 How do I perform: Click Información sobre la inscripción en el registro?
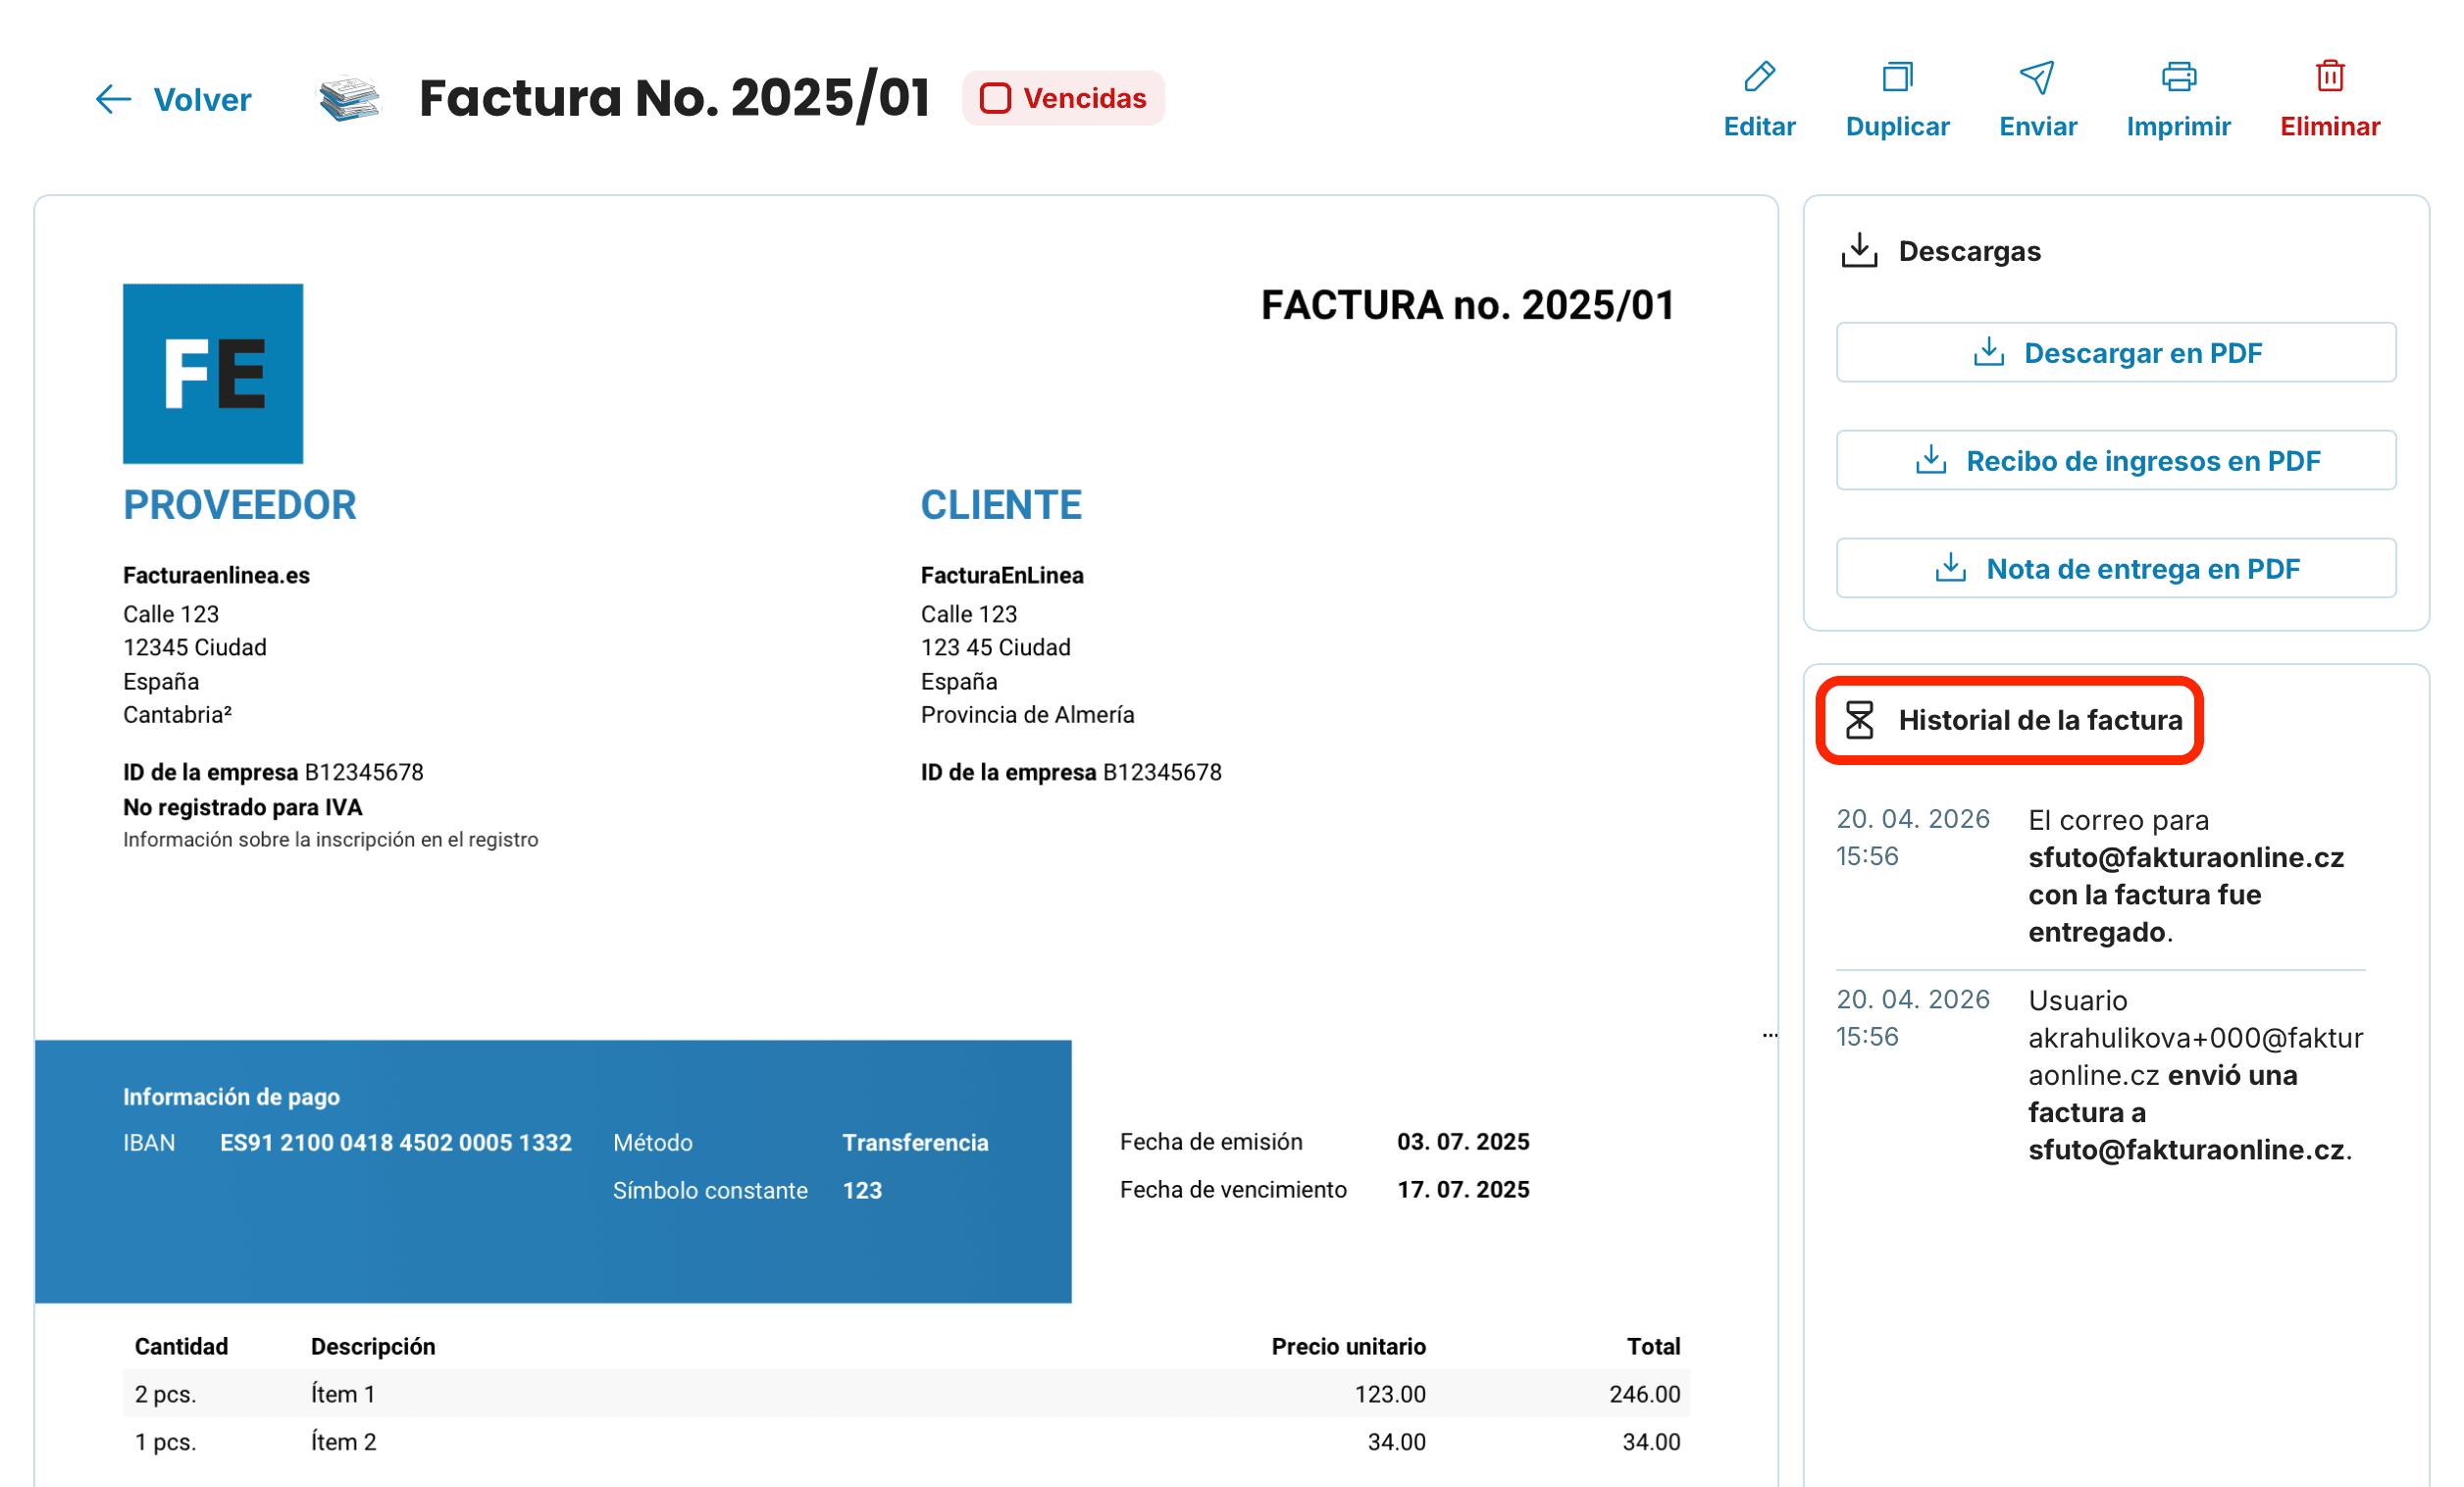click(x=330, y=839)
